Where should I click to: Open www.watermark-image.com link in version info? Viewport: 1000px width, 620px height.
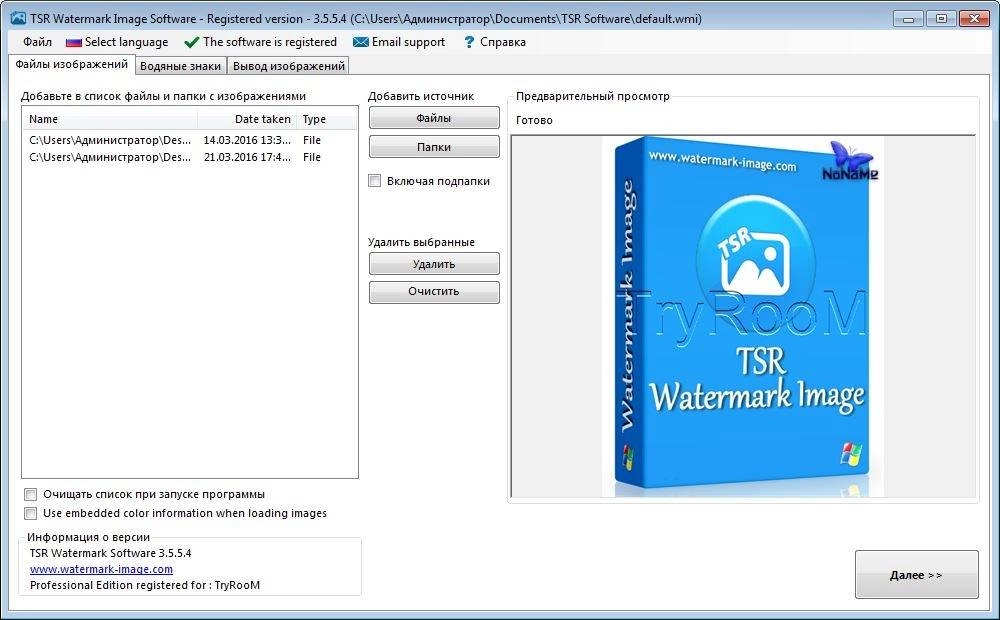[x=101, y=569]
